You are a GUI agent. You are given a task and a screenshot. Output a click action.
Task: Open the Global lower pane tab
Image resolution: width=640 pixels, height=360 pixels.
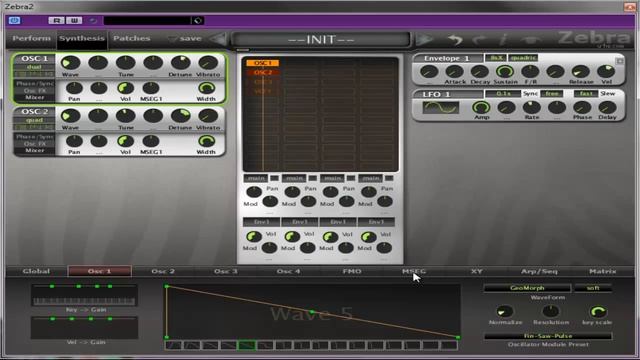point(36,271)
